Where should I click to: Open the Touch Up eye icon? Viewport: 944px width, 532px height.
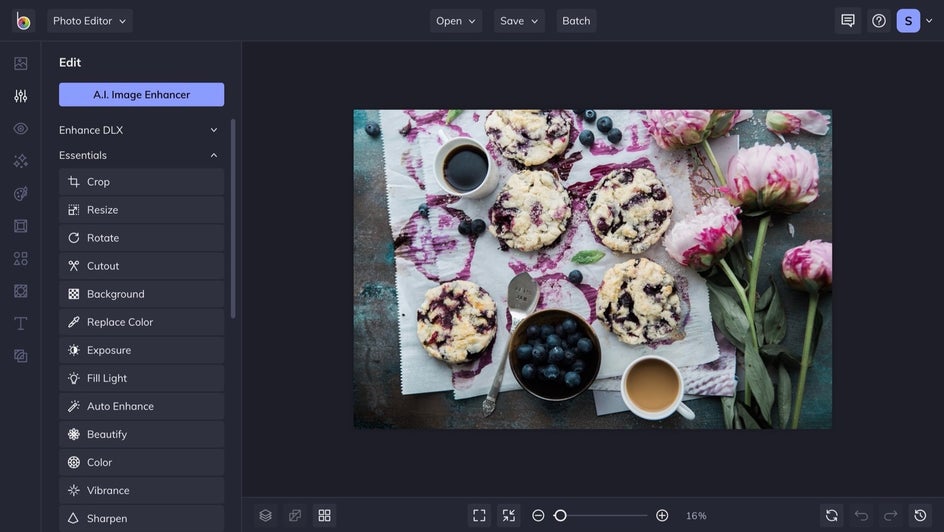pyautogui.click(x=20, y=128)
